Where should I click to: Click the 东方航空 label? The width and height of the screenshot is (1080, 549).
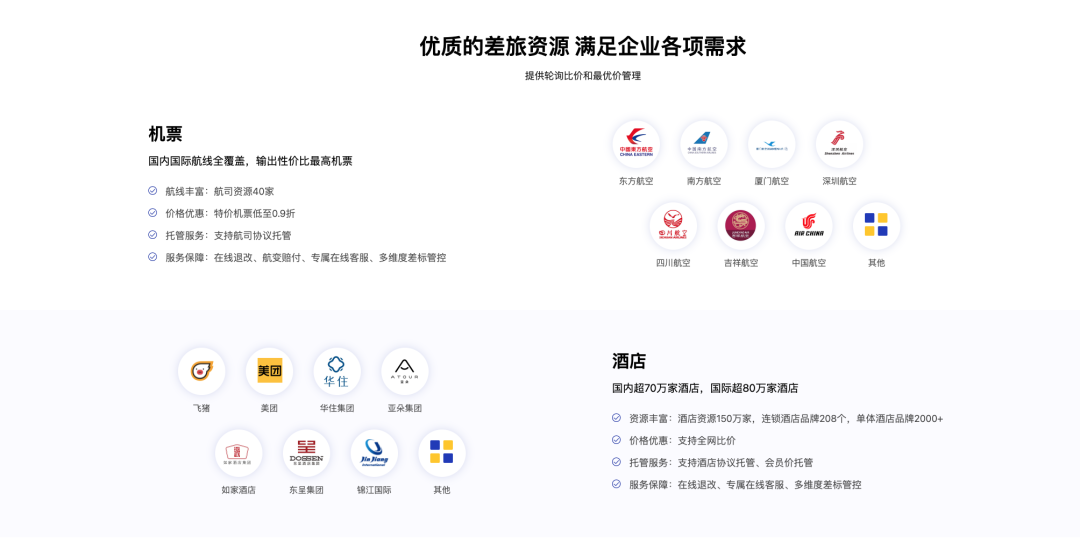636,181
